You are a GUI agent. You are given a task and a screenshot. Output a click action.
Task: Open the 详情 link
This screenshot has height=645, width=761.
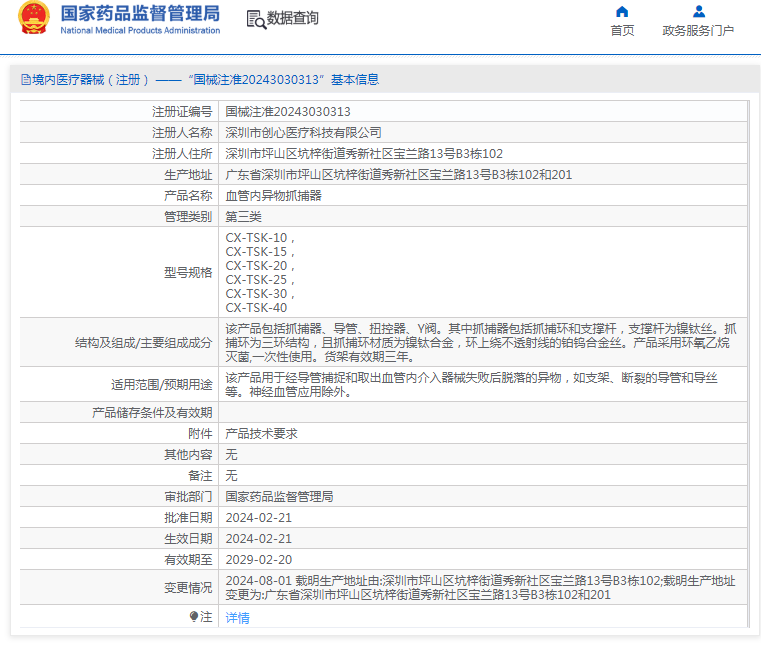click(237, 617)
